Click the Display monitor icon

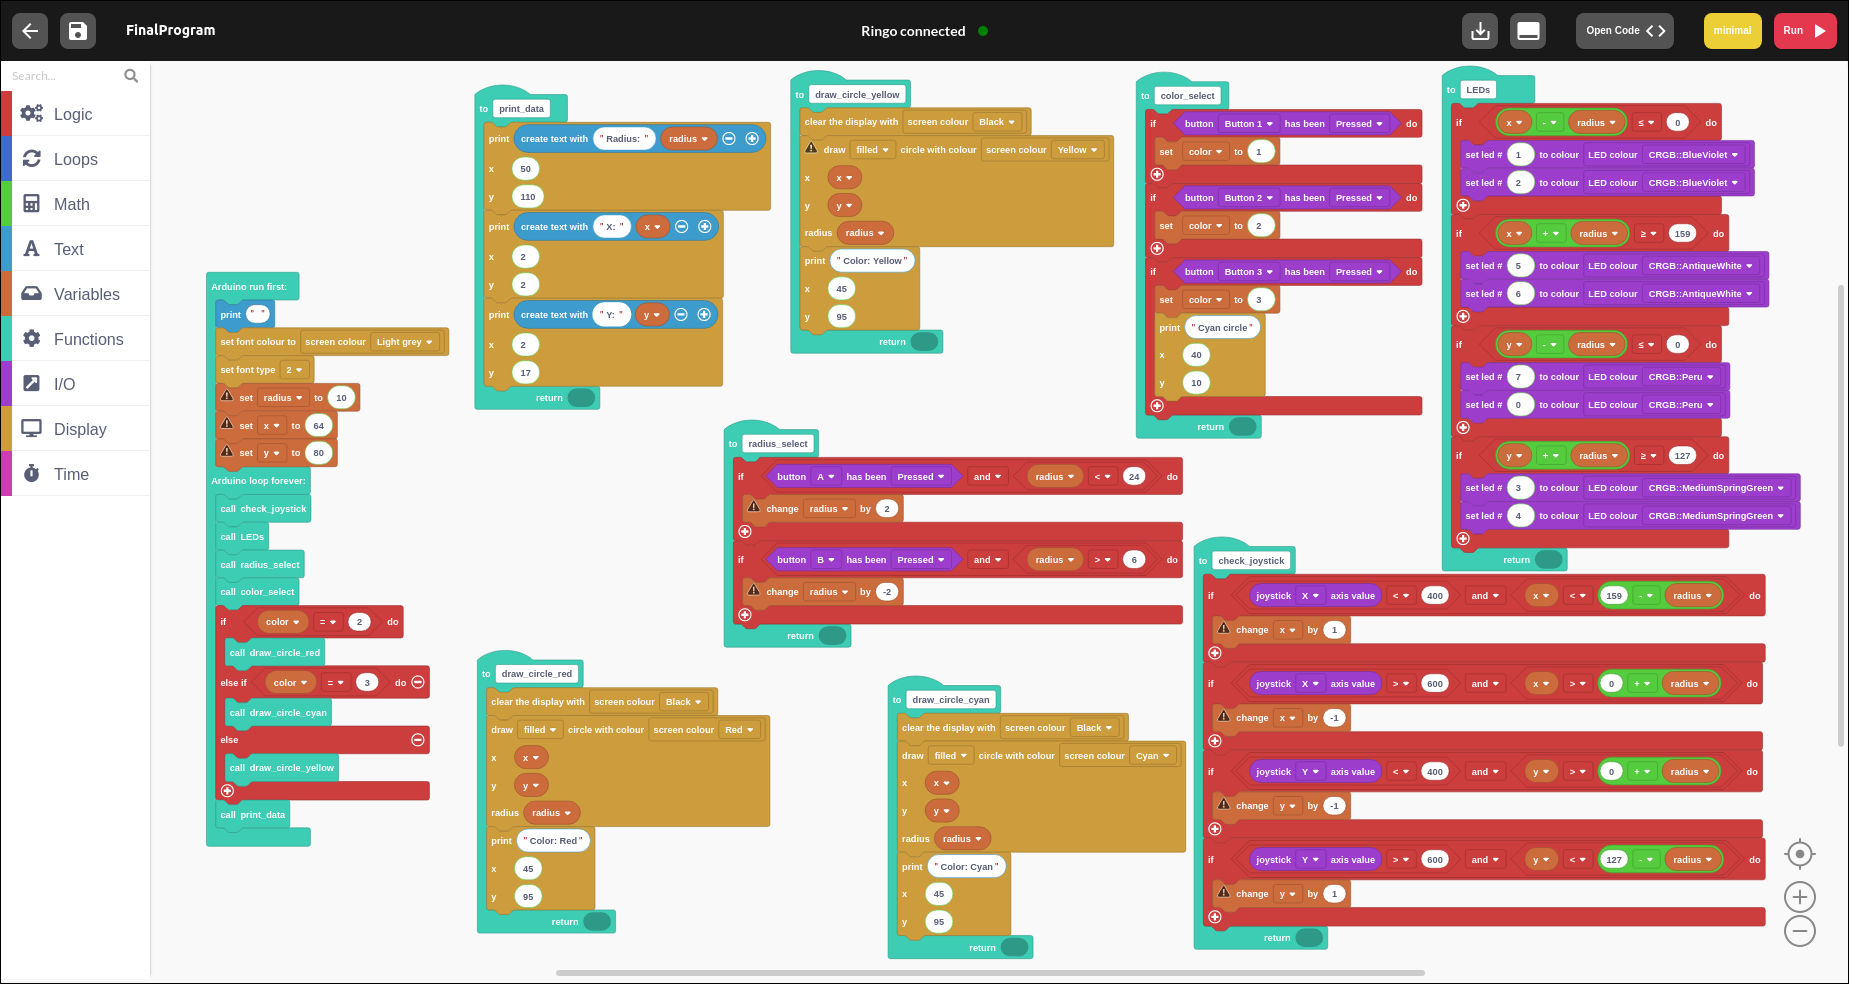click(32, 428)
